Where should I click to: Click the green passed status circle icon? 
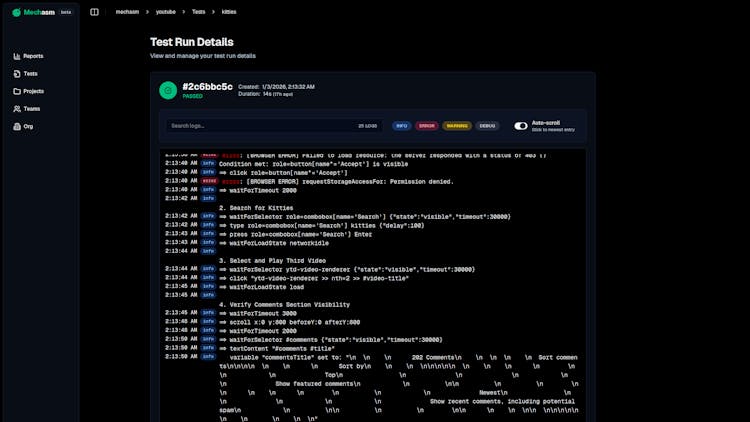[168, 90]
